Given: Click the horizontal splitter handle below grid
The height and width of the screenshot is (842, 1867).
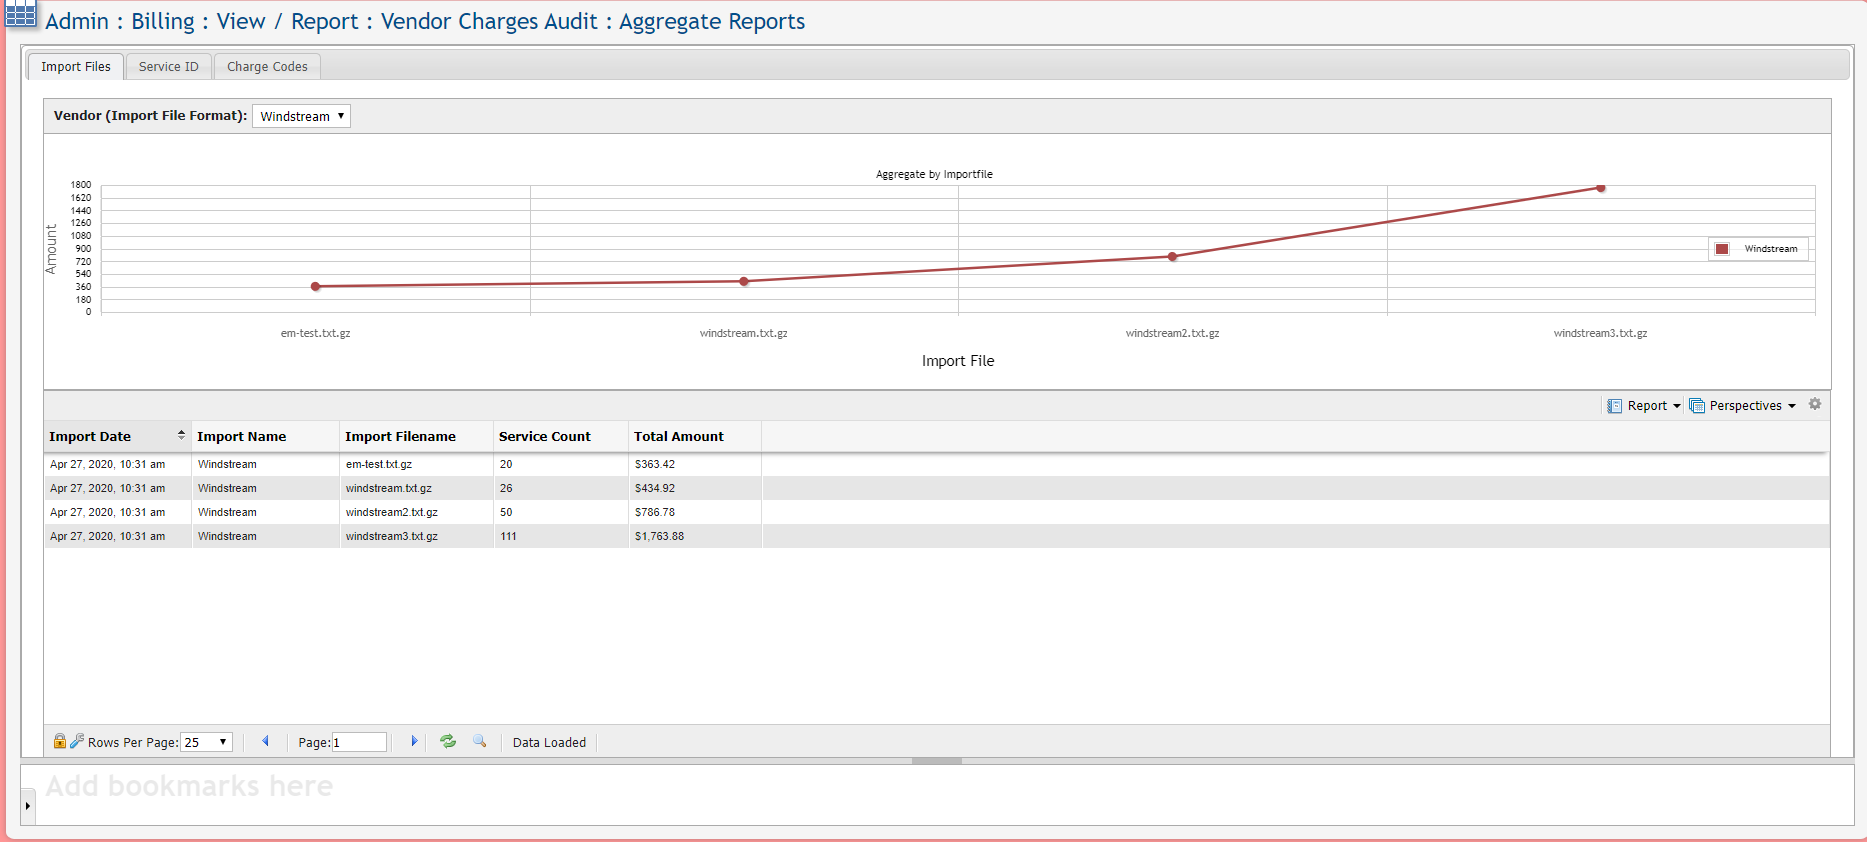Looking at the screenshot, I should click(937, 761).
